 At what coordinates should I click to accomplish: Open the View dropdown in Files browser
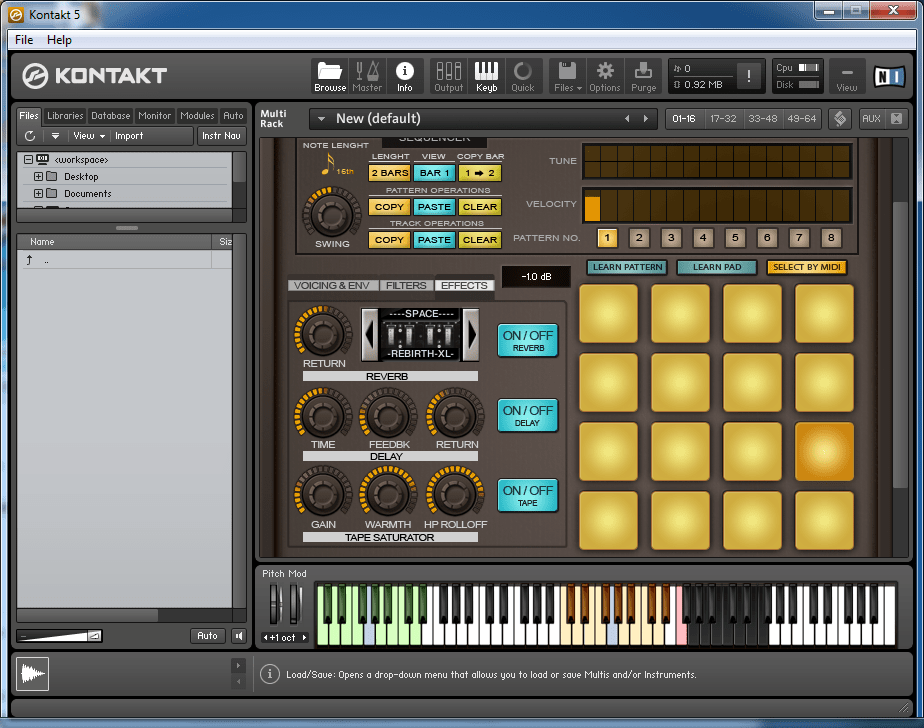(89, 136)
